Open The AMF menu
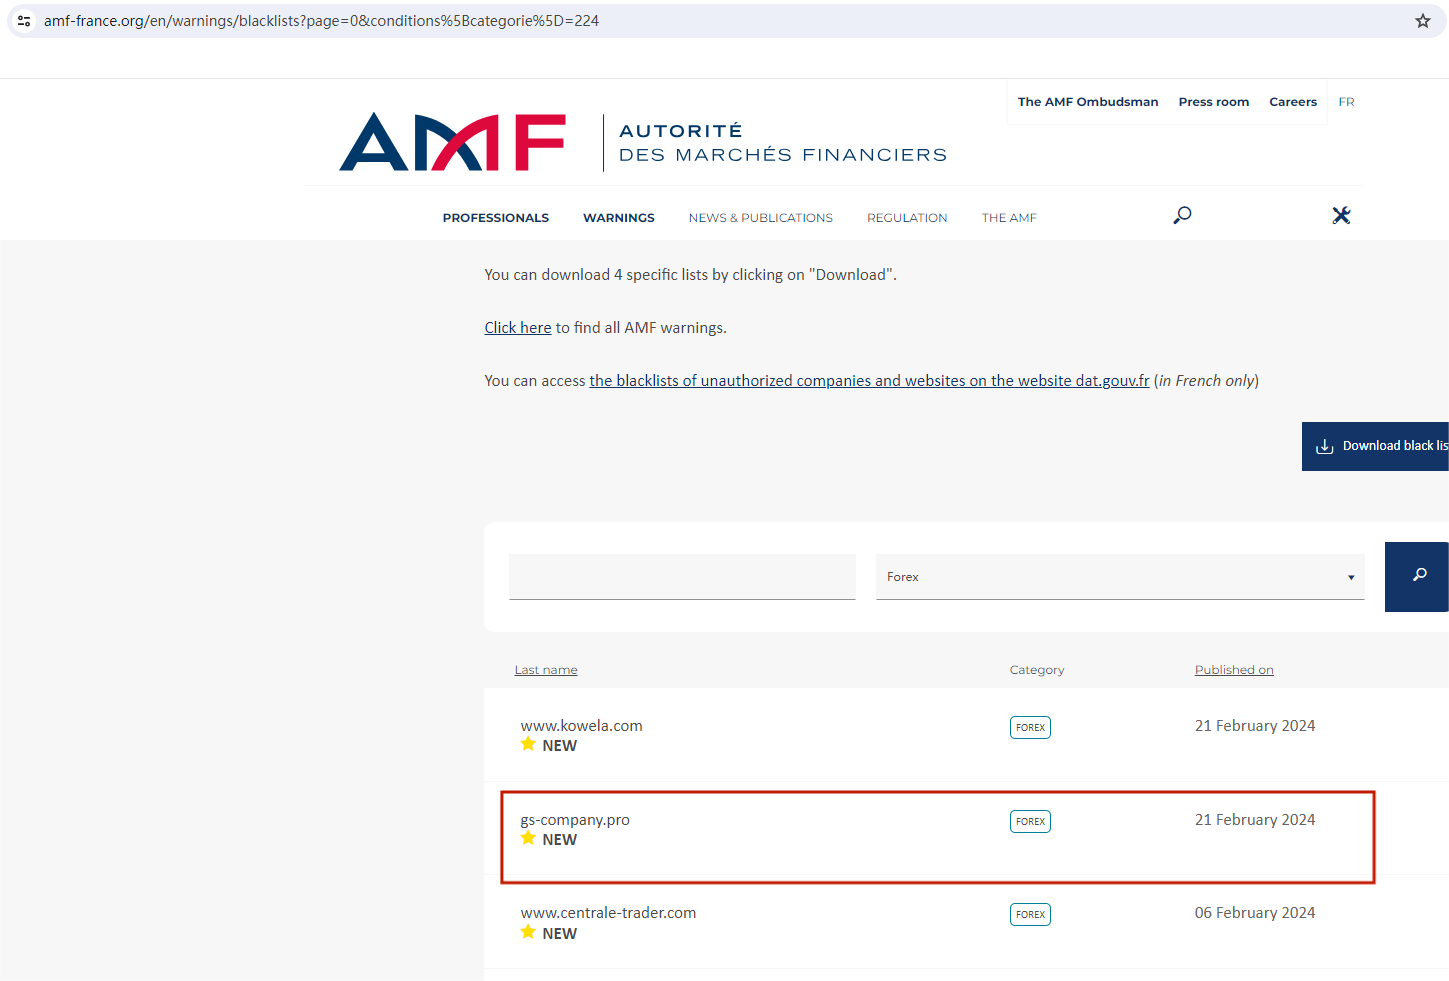 pos(1009,218)
